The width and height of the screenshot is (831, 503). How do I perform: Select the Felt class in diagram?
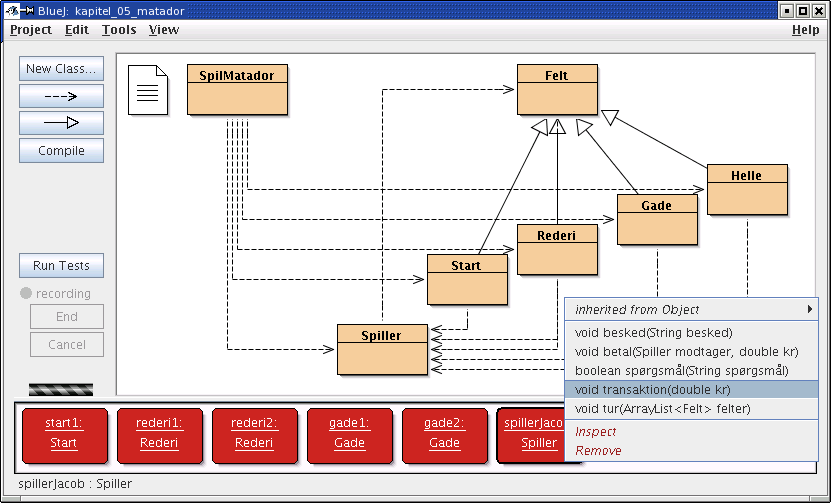557,89
